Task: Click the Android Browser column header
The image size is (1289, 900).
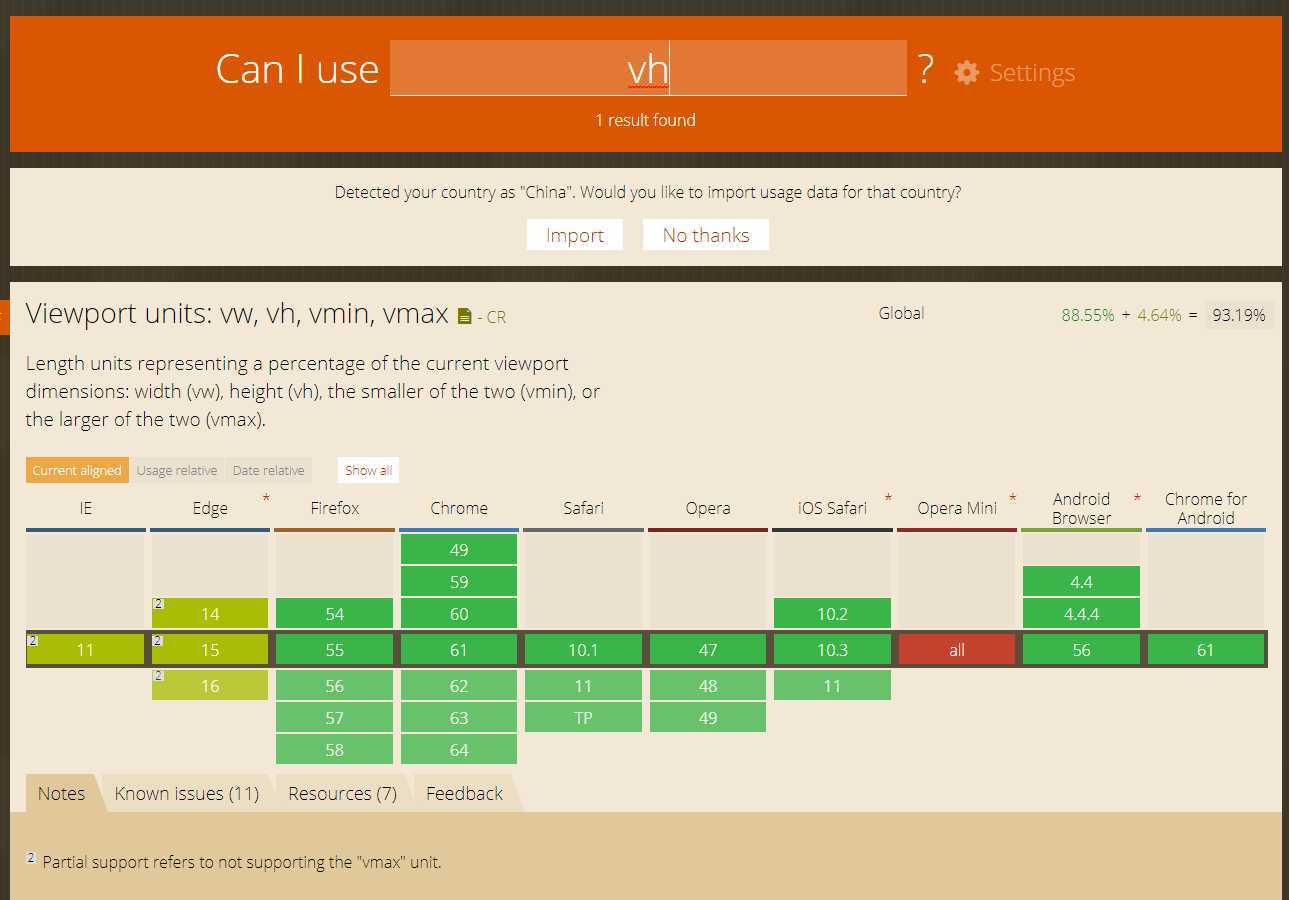Action: [x=1081, y=508]
